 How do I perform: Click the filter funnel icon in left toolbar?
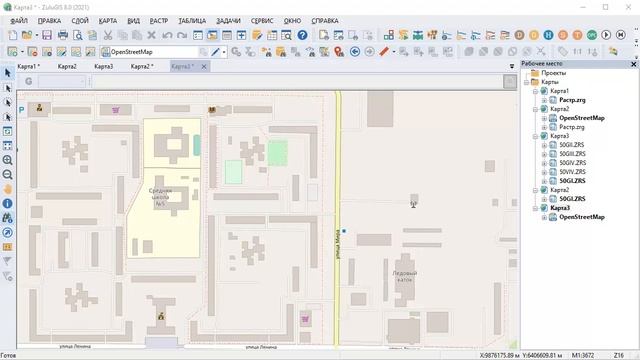coord(7,261)
